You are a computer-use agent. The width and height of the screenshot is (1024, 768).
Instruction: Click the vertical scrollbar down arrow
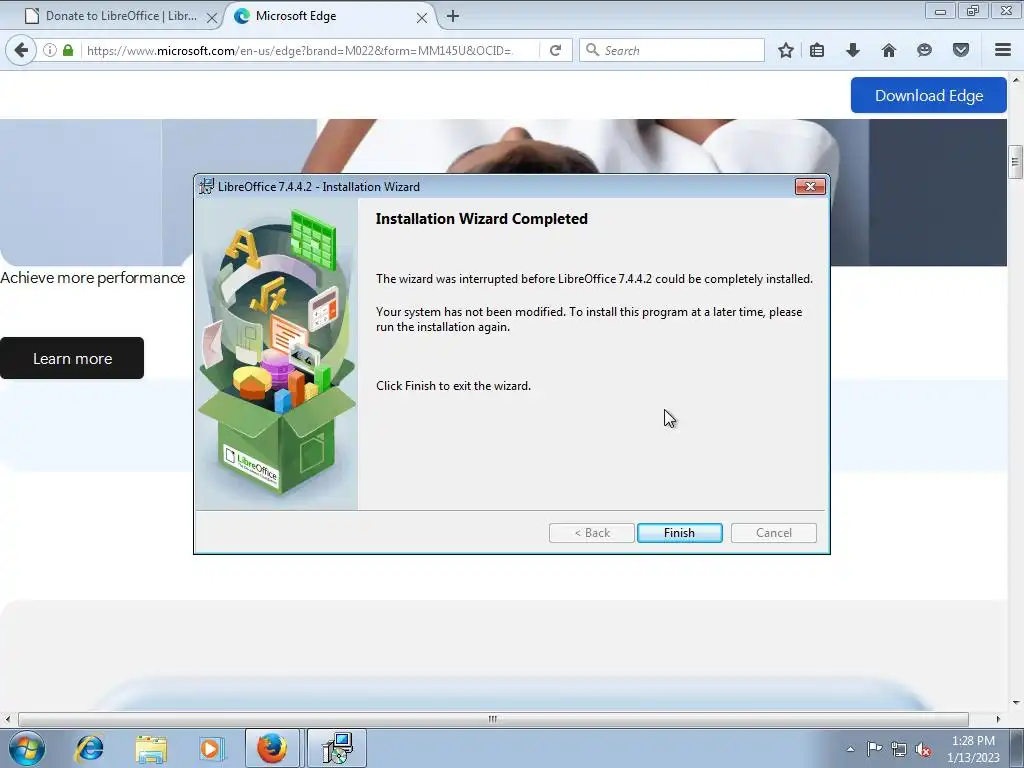click(1016, 703)
